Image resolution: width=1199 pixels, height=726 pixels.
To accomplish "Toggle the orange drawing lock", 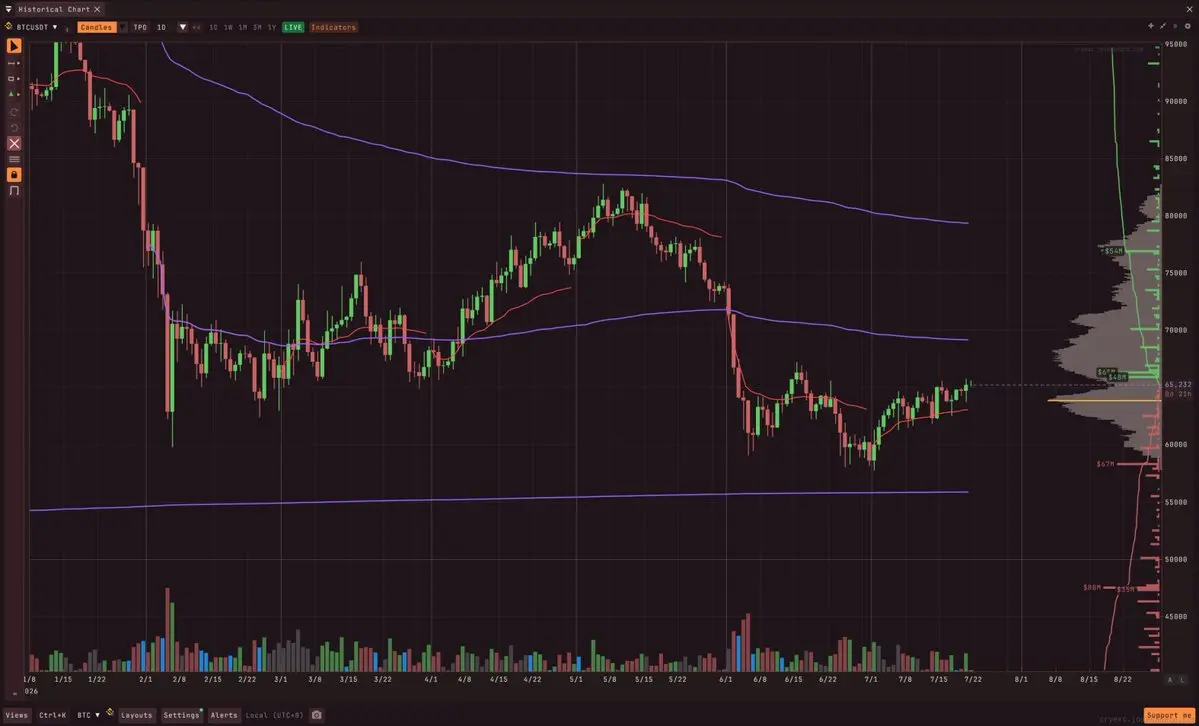I will [x=14, y=174].
